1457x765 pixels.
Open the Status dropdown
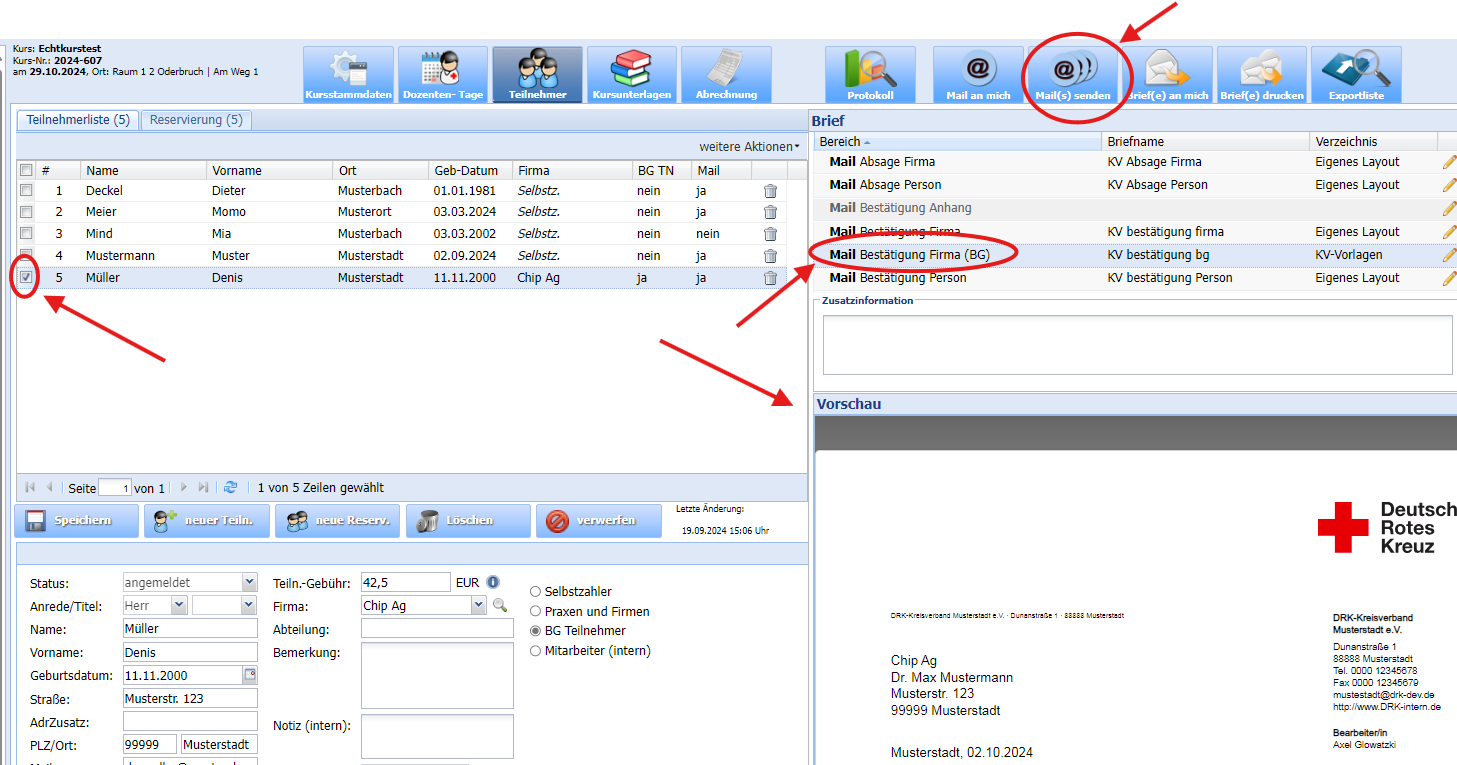(249, 583)
